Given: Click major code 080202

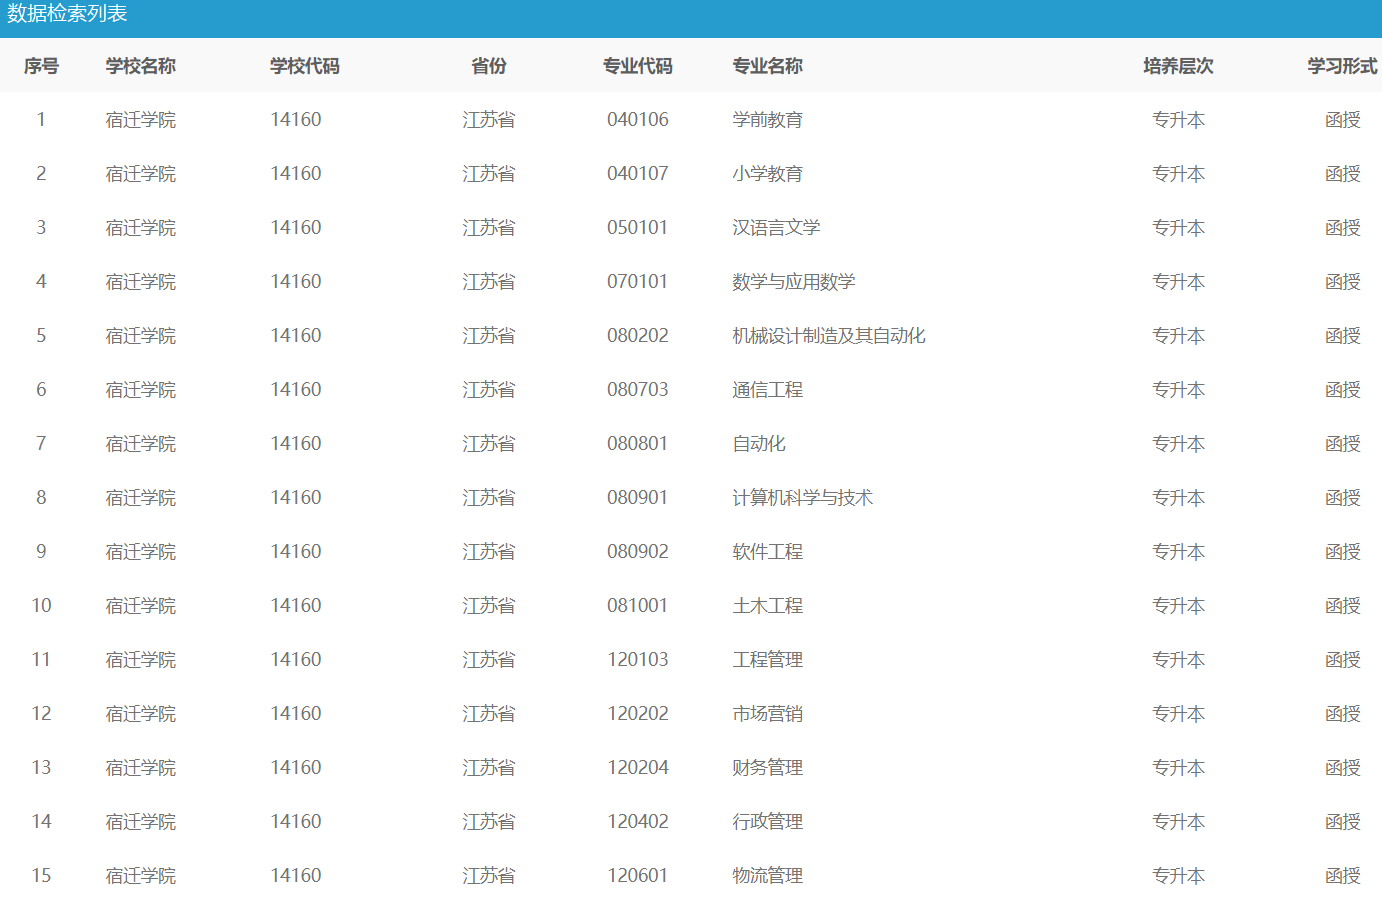Looking at the screenshot, I should tap(638, 336).
